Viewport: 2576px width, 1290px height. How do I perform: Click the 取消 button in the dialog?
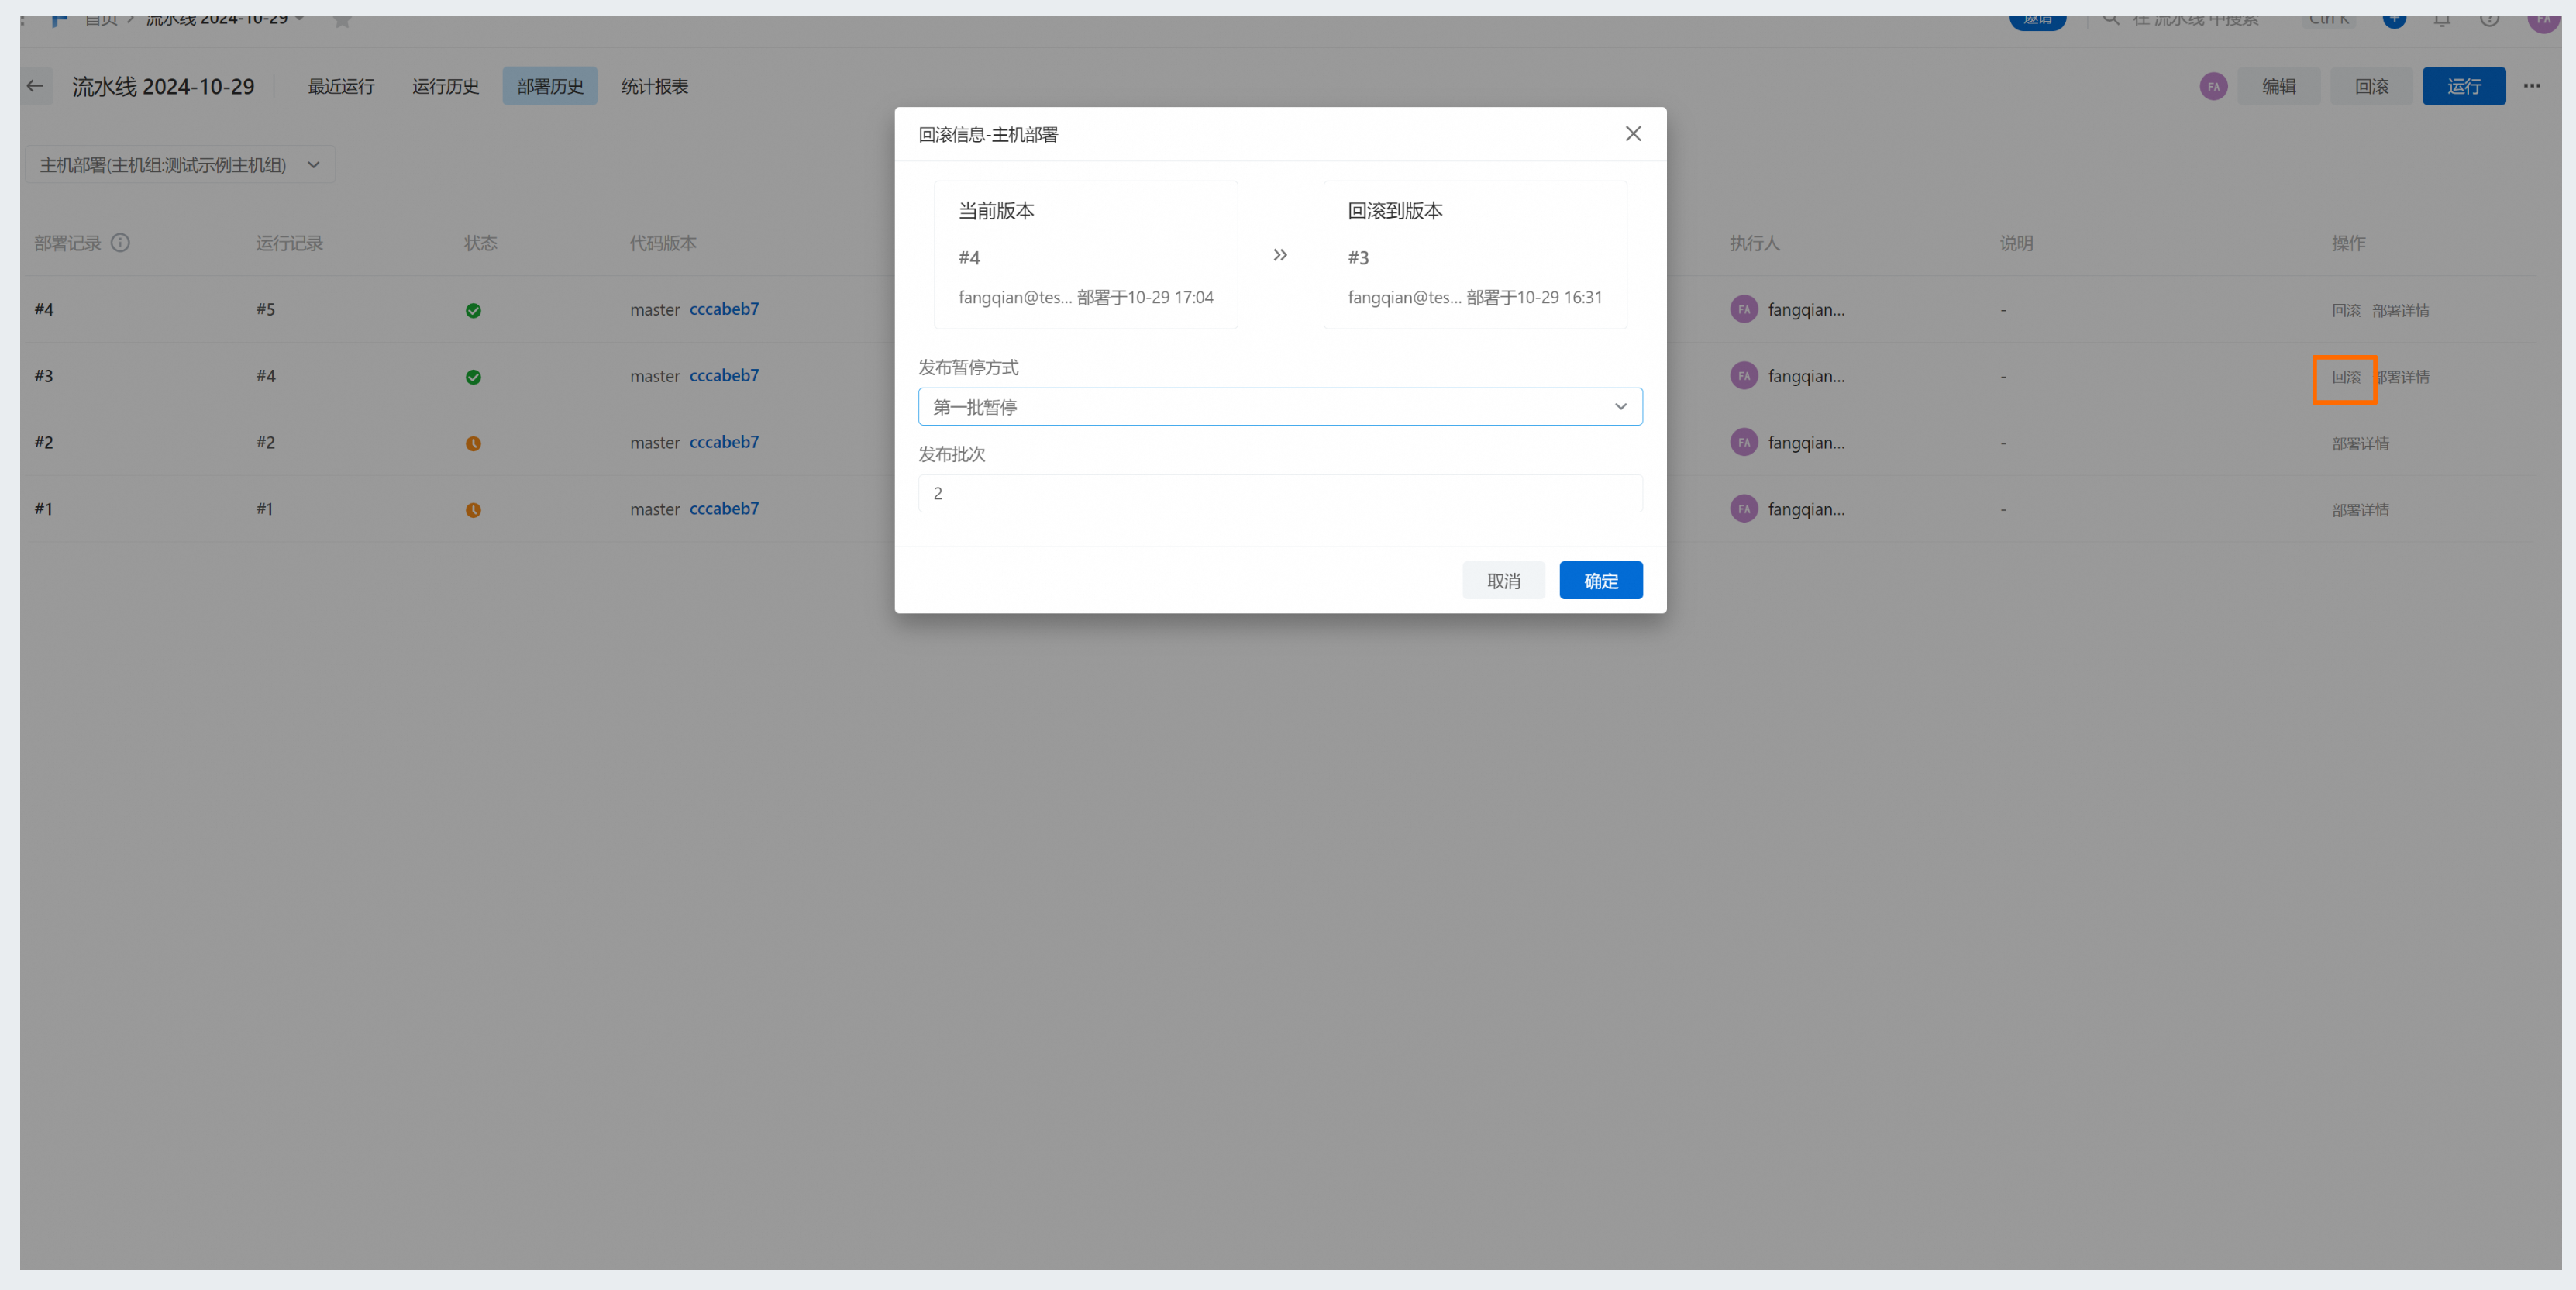point(1503,581)
